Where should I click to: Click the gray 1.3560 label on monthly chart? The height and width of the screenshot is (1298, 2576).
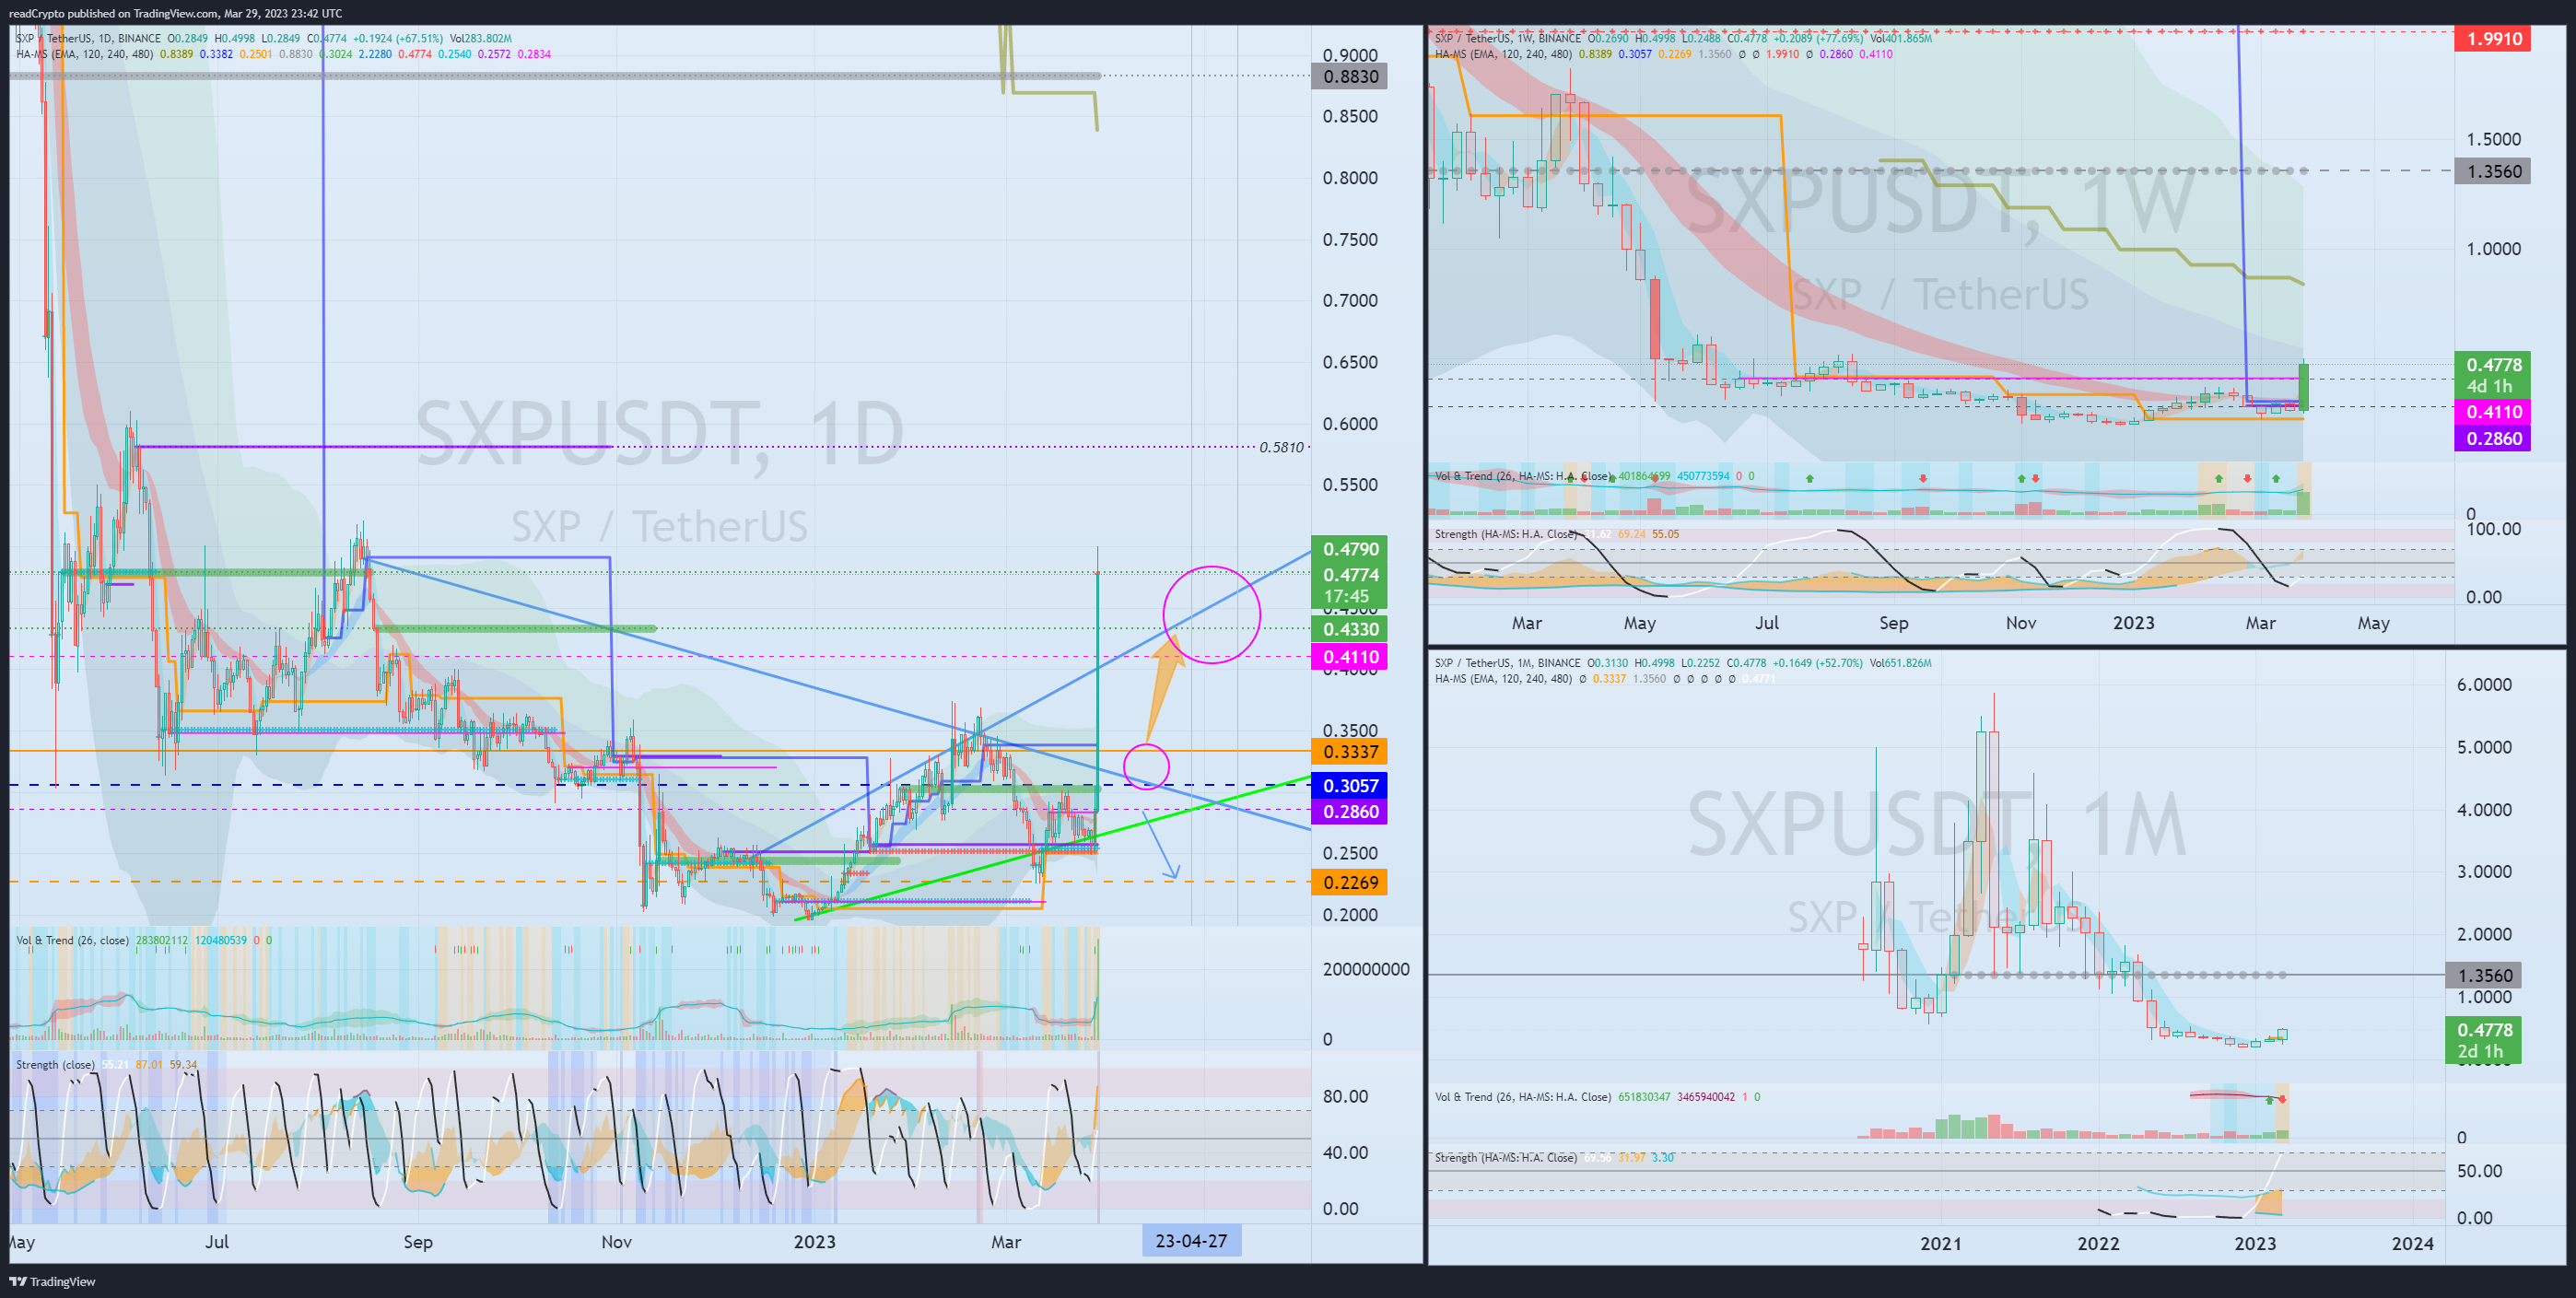coord(2483,975)
